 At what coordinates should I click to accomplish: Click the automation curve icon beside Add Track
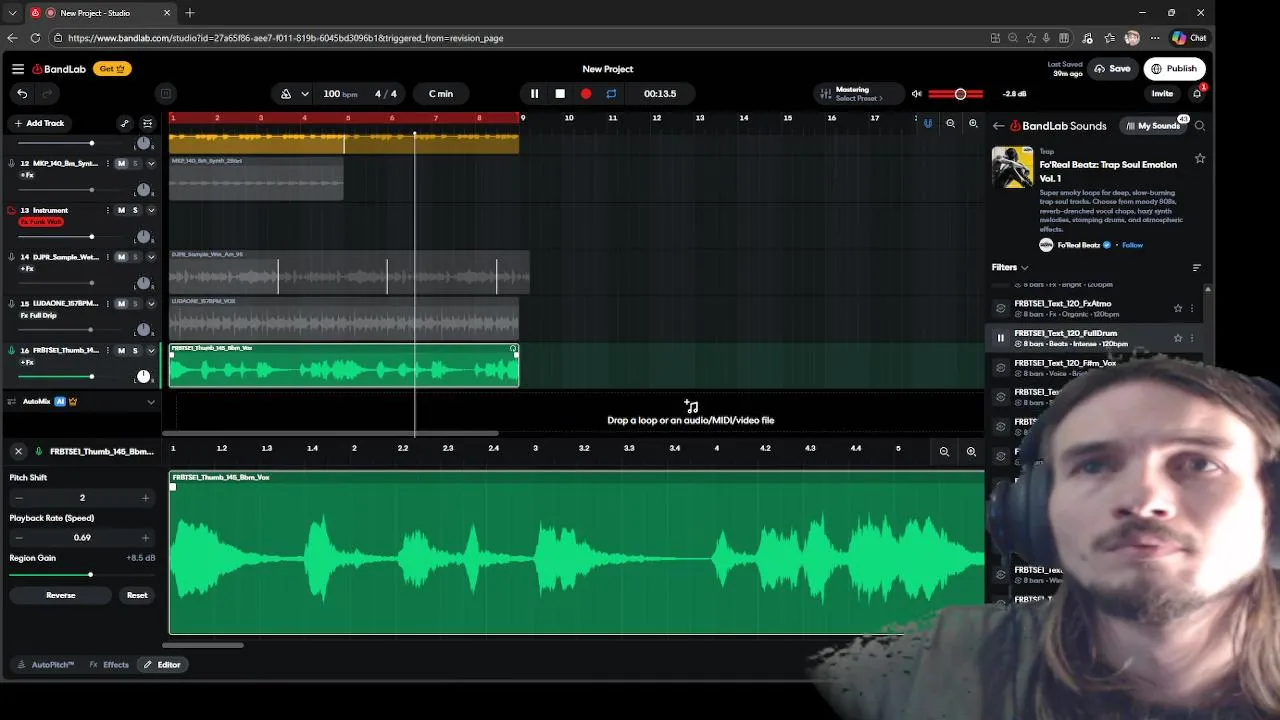point(125,124)
